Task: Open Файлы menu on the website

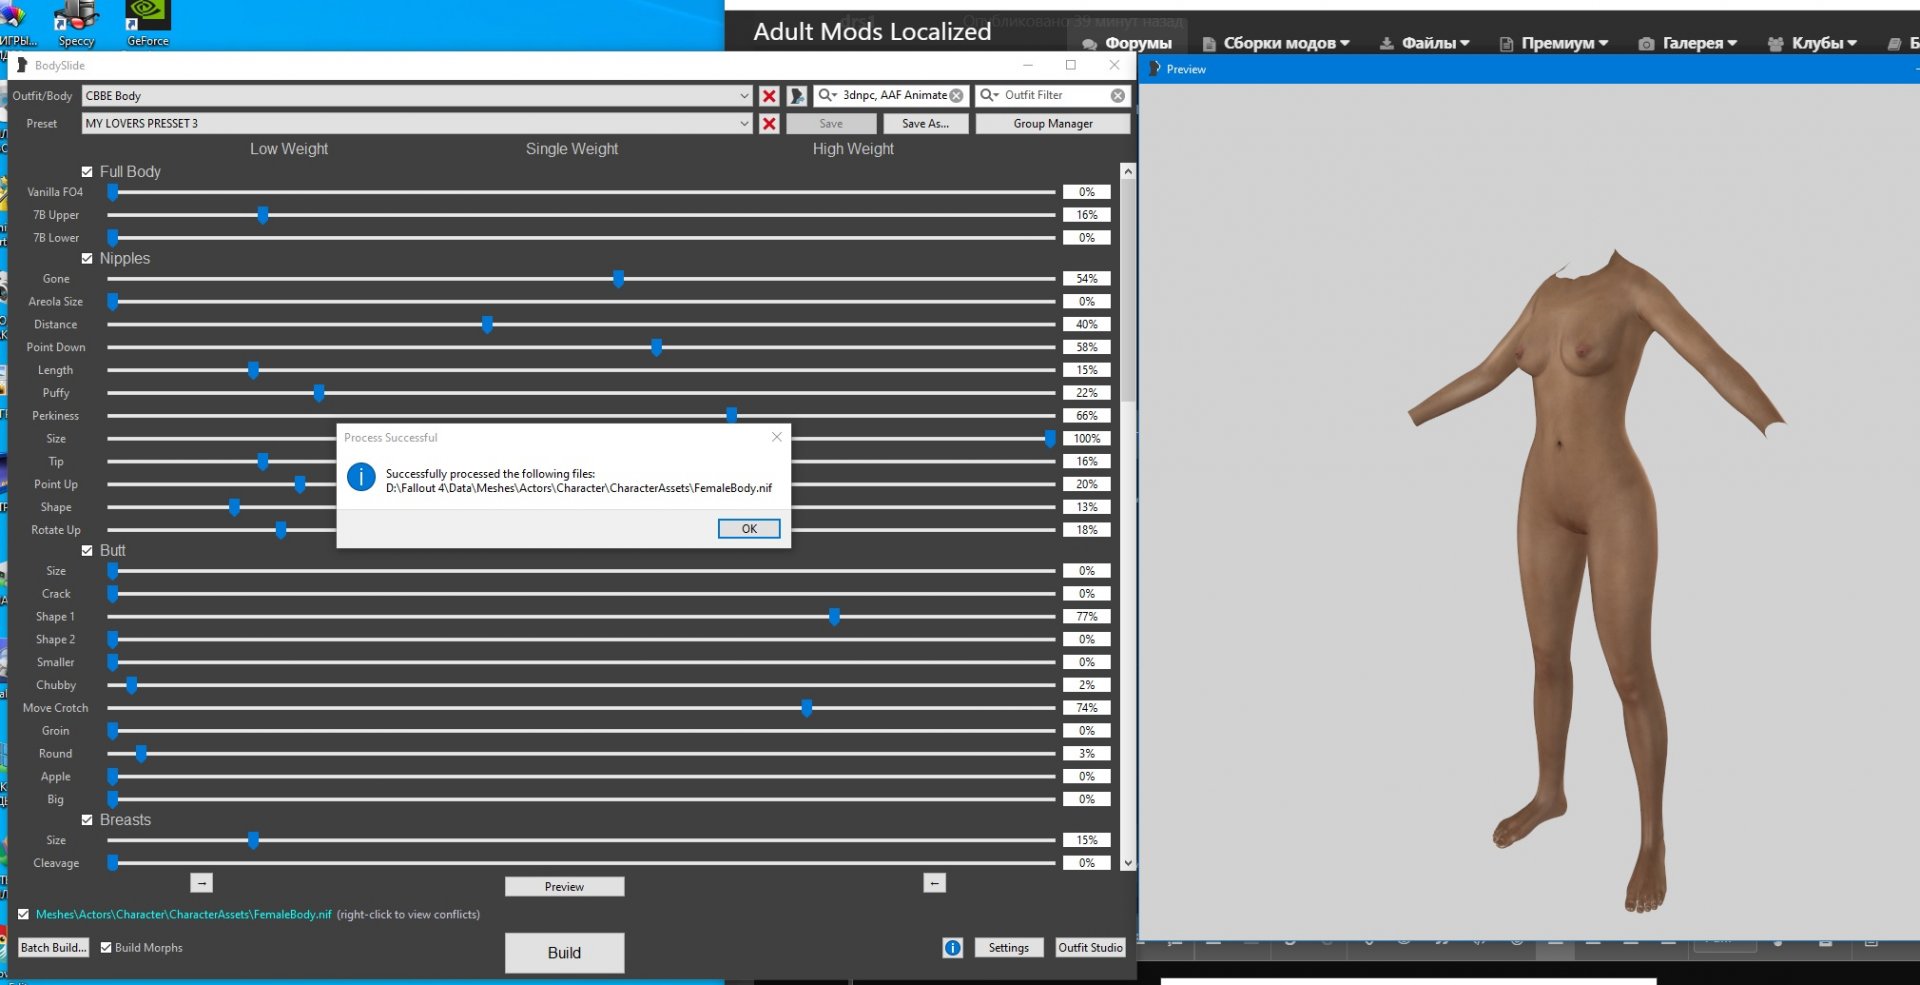Action: coord(1424,43)
